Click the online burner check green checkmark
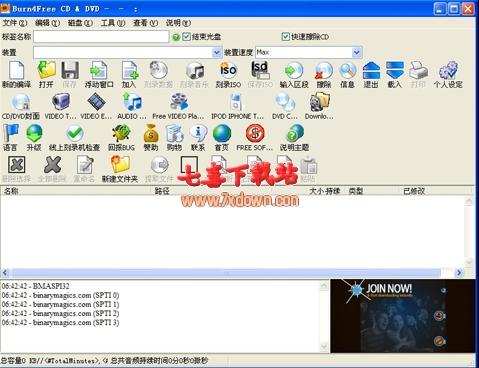 (x=75, y=133)
